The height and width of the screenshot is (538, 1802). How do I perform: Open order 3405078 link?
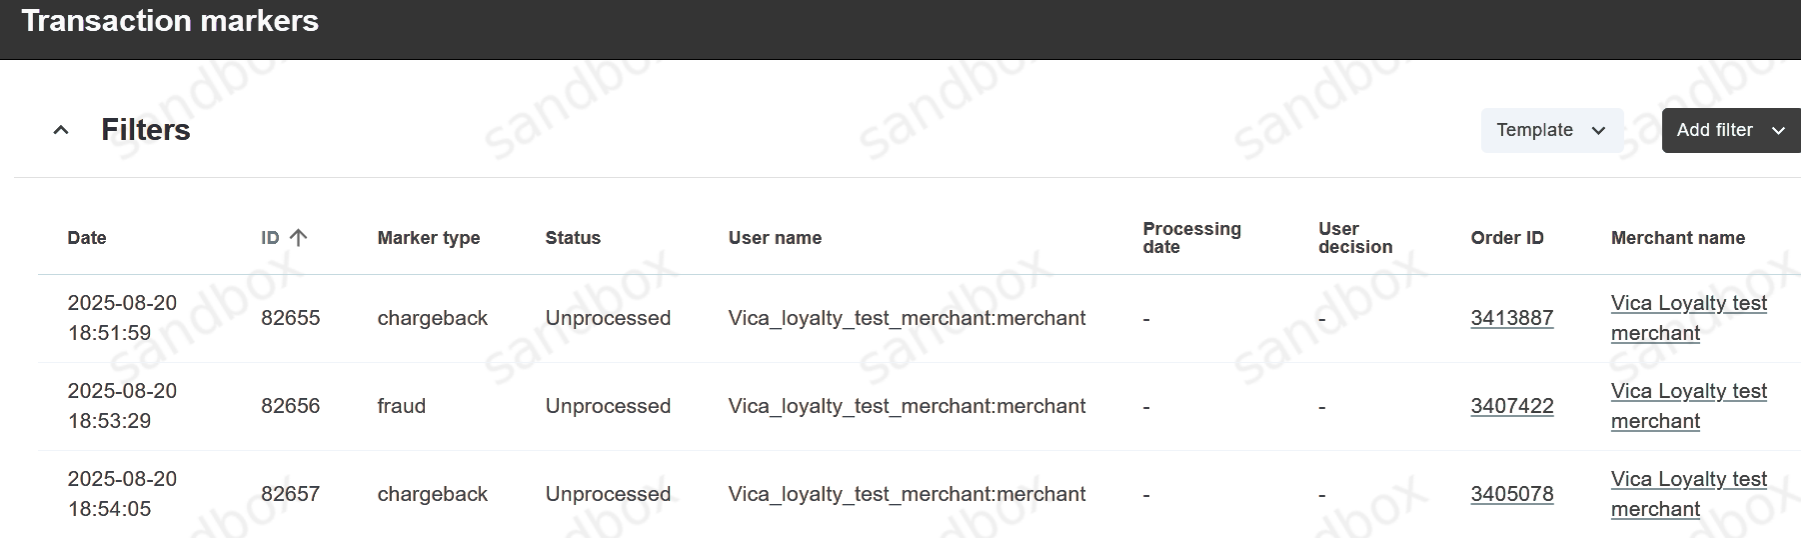tap(1512, 494)
